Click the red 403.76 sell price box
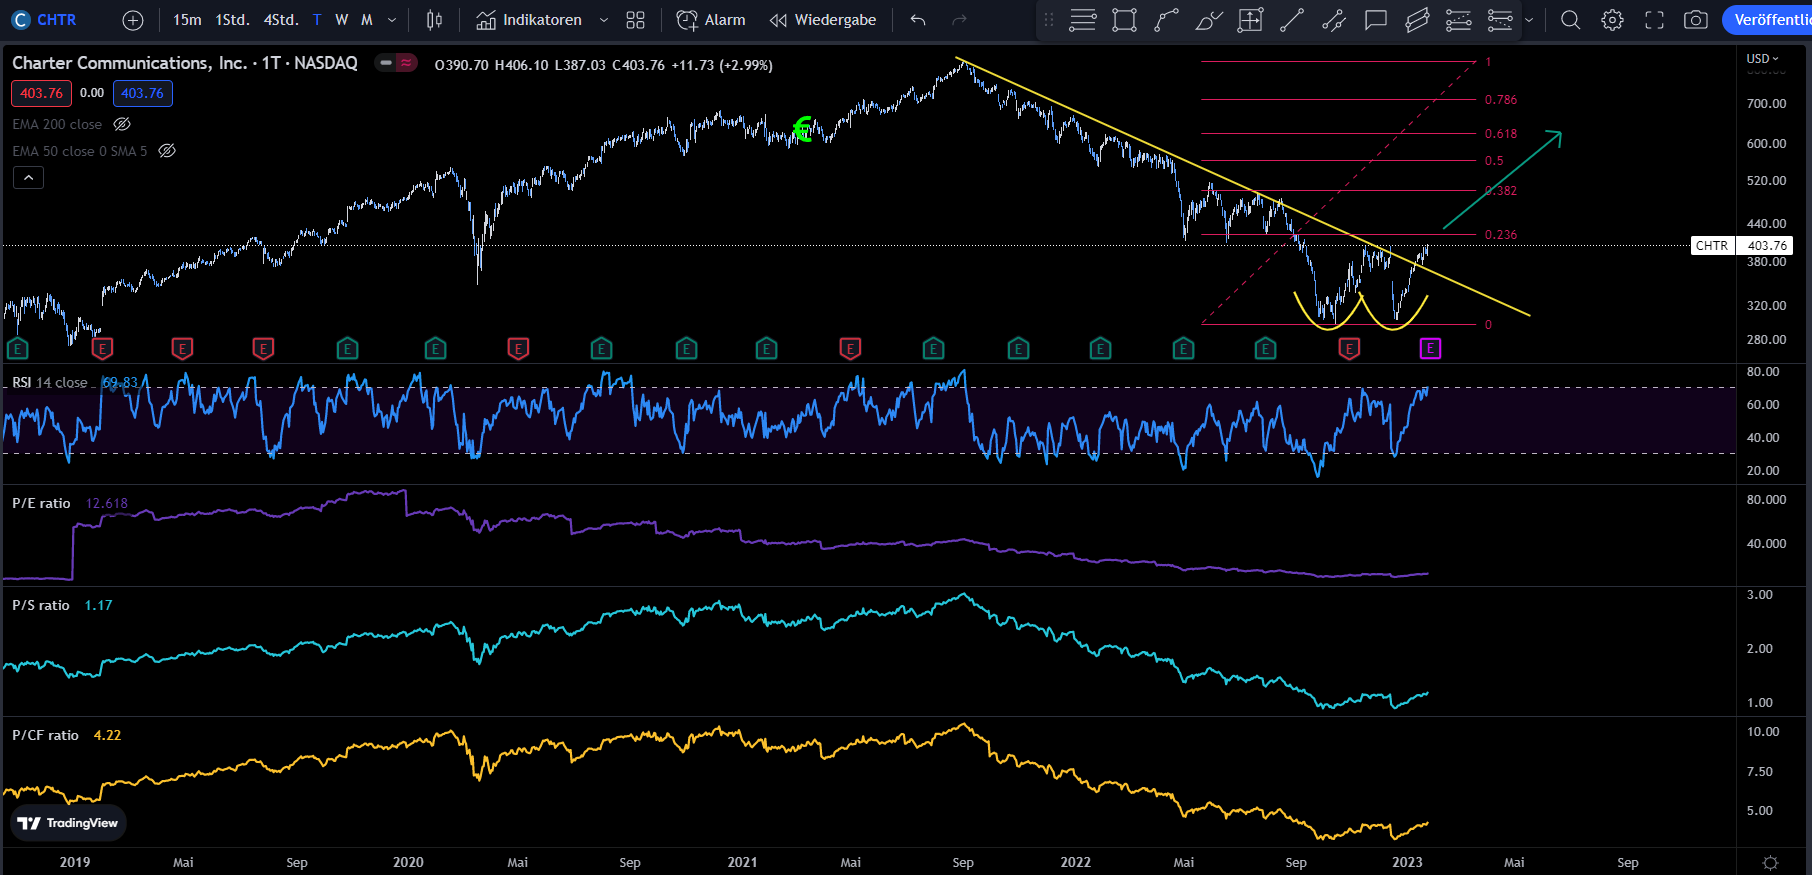The width and height of the screenshot is (1812, 875). 41,93
